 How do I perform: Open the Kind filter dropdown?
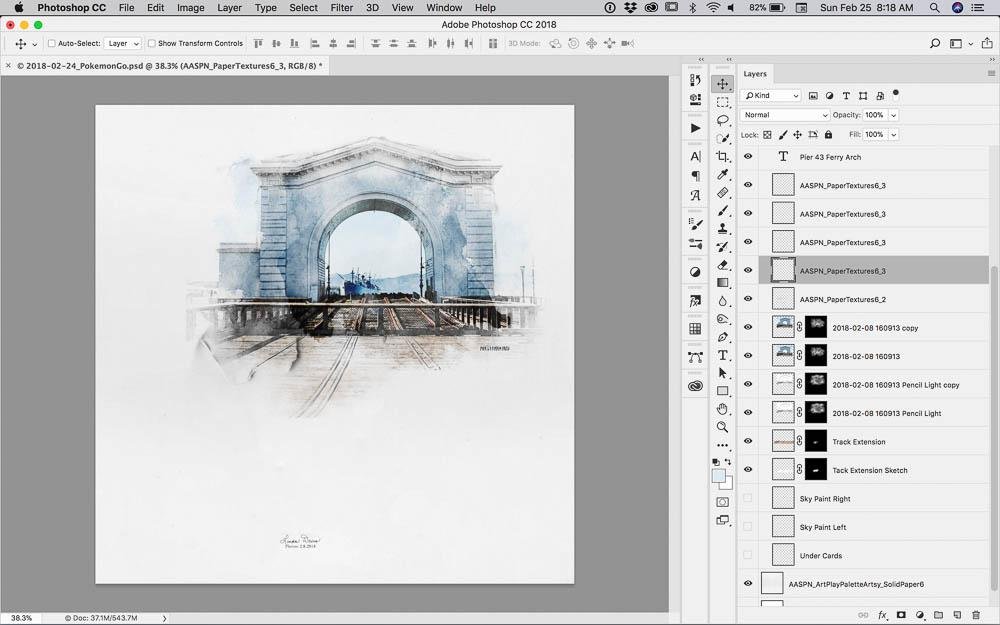tap(771, 96)
